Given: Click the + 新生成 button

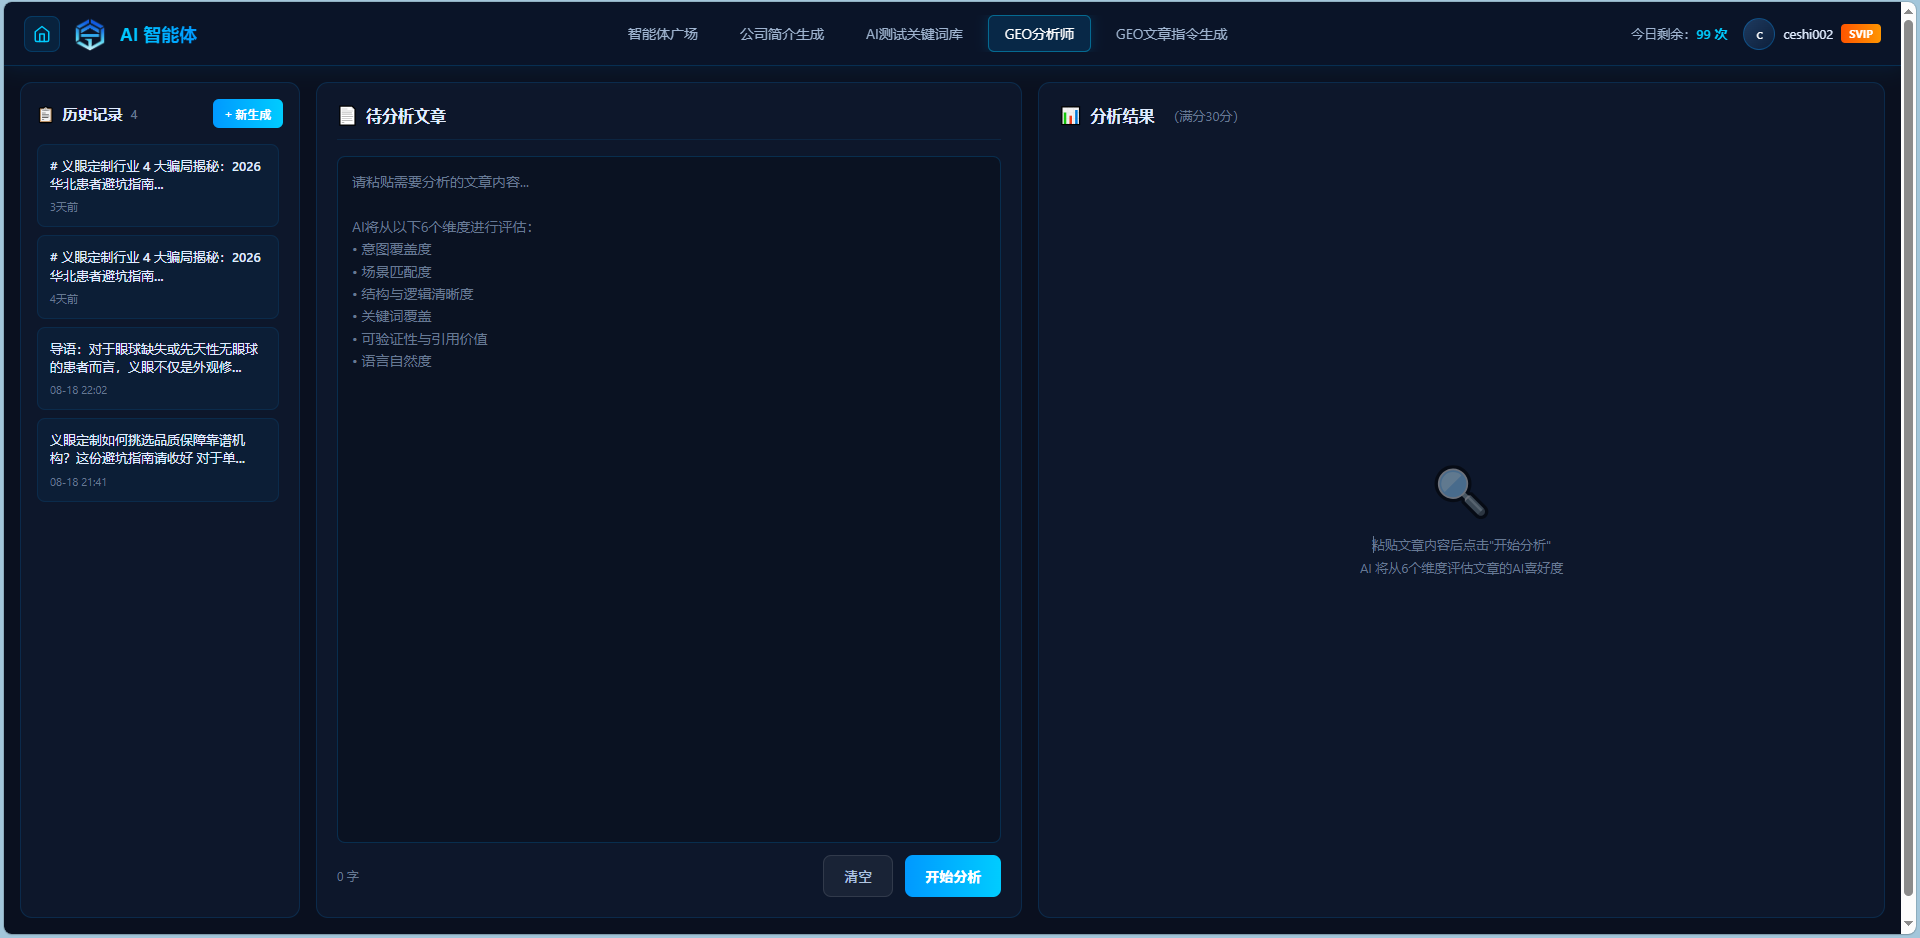Looking at the screenshot, I should click(x=248, y=114).
